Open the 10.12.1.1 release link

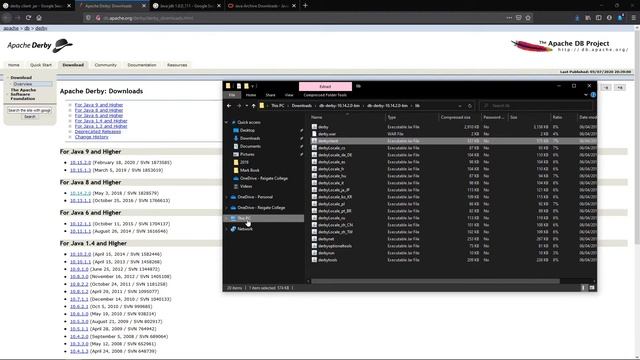tap(80, 224)
